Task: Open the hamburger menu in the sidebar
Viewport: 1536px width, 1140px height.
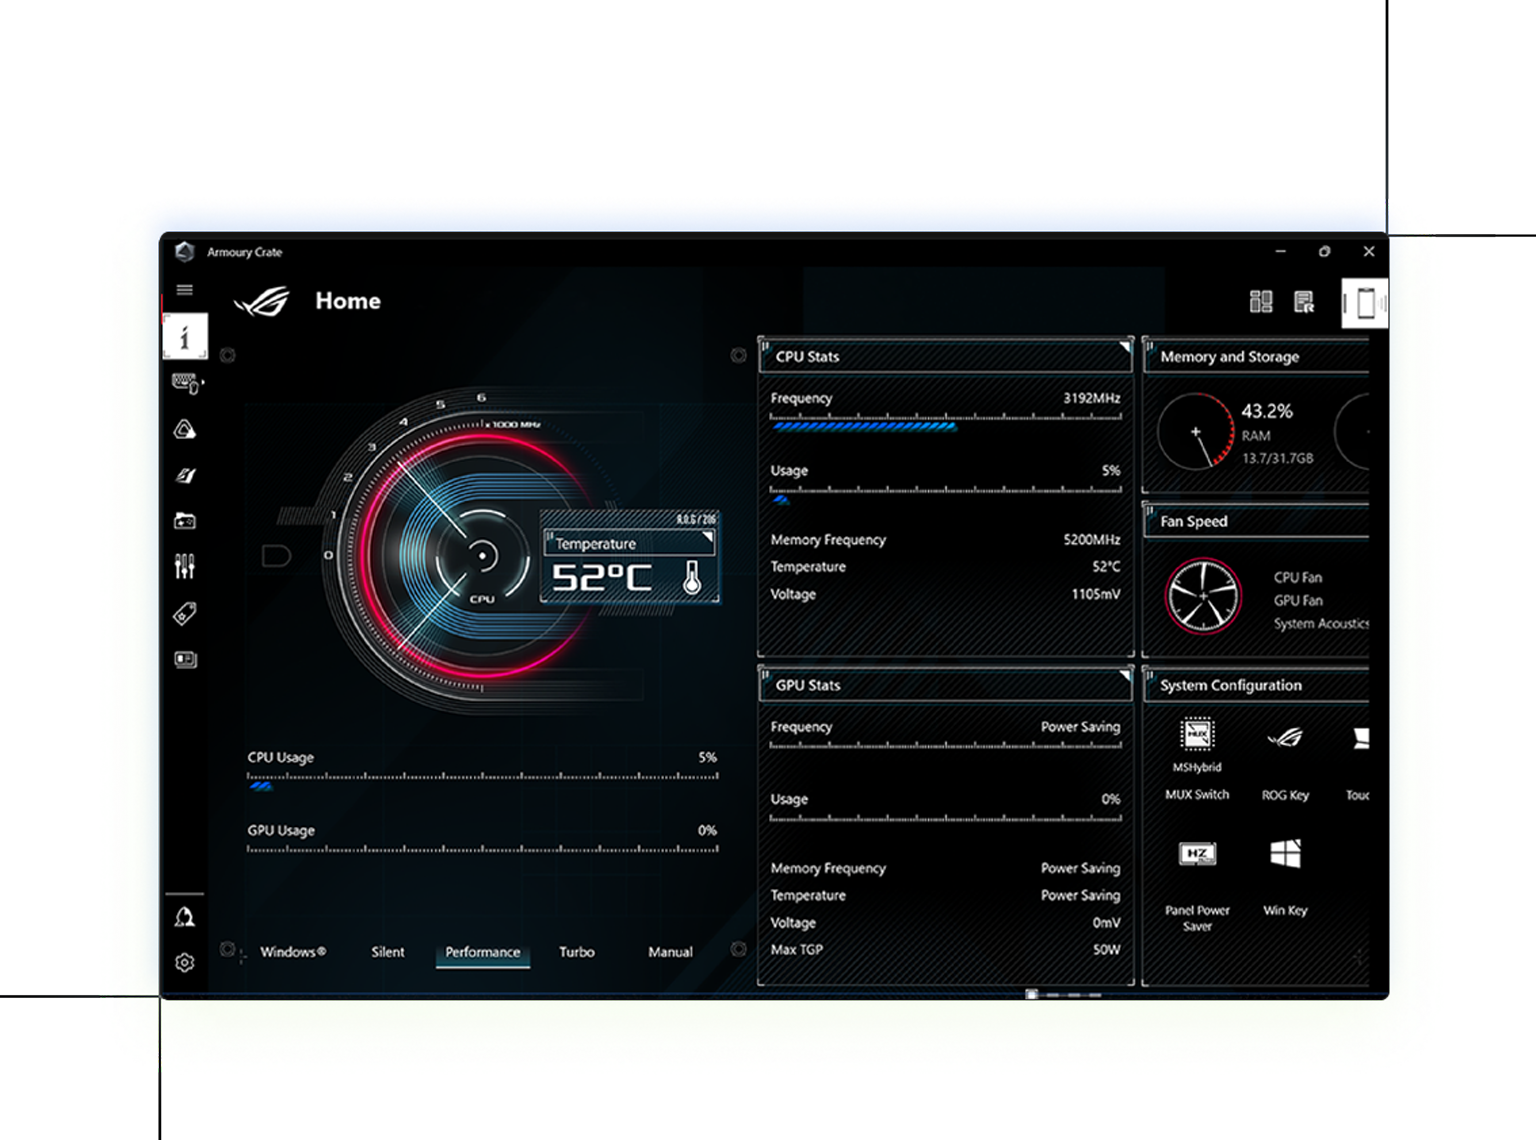Action: coord(185,290)
